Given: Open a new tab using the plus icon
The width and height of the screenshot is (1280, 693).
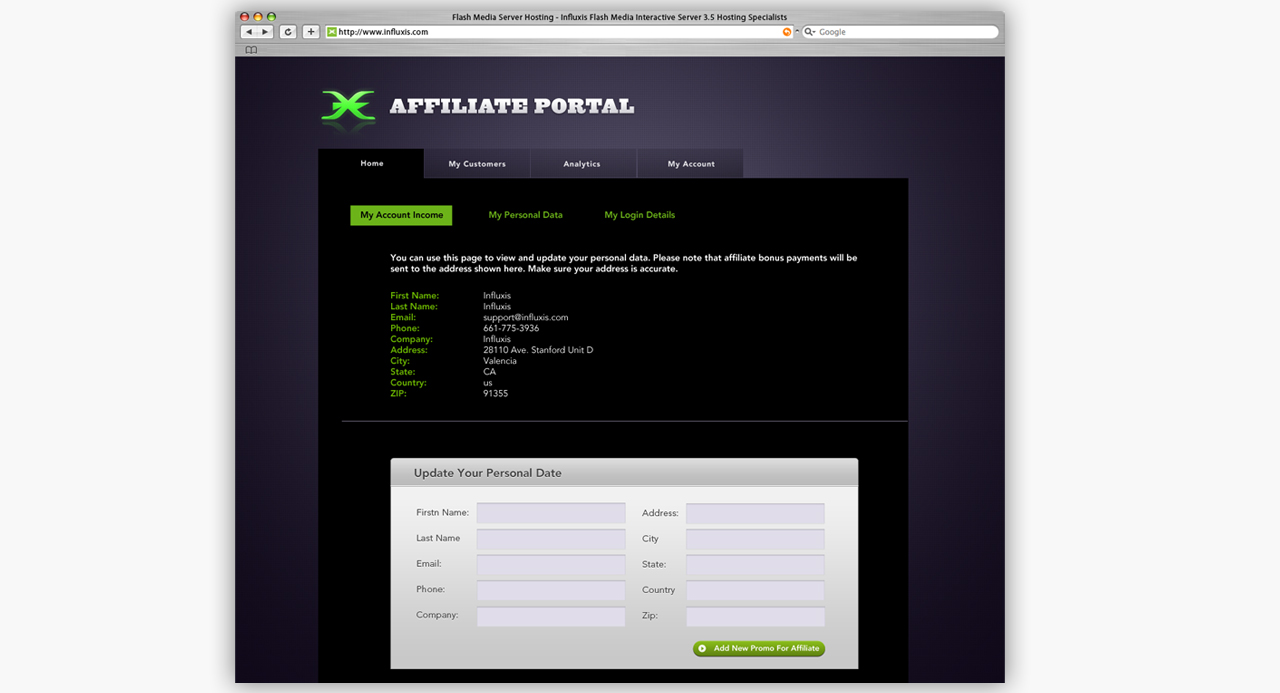Looking at the screenshot, I should tap(310, 31).
